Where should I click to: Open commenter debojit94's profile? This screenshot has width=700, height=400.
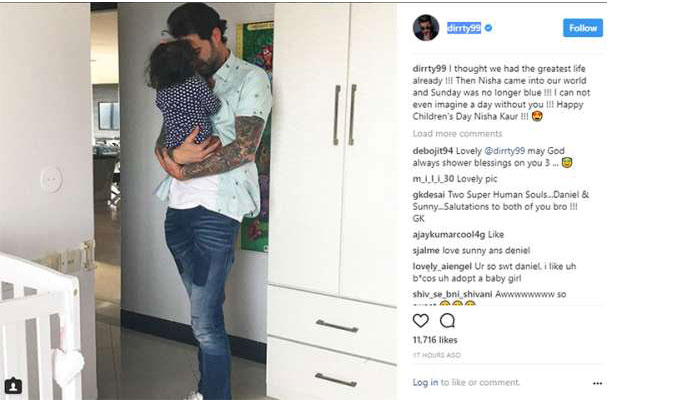pyautogui.click(x=433, y=151)
